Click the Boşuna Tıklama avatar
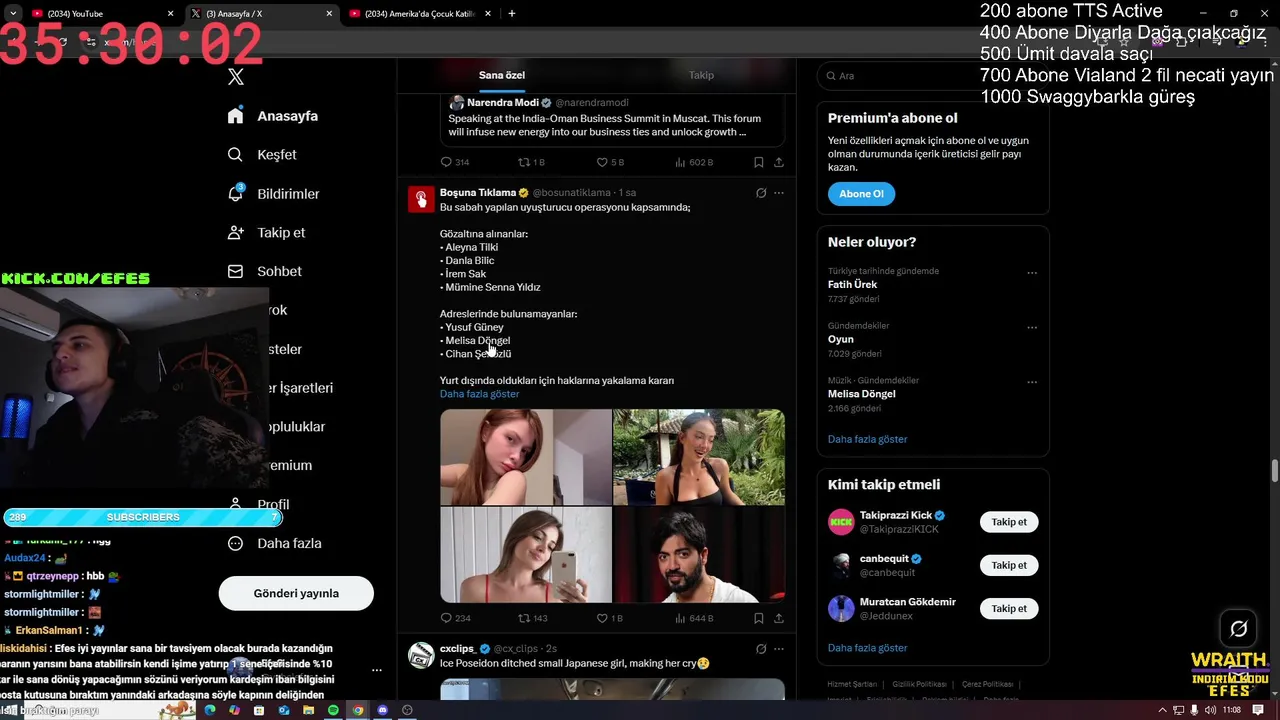The height and width of the screenshot is (720, 1280). tap(421, 199)
